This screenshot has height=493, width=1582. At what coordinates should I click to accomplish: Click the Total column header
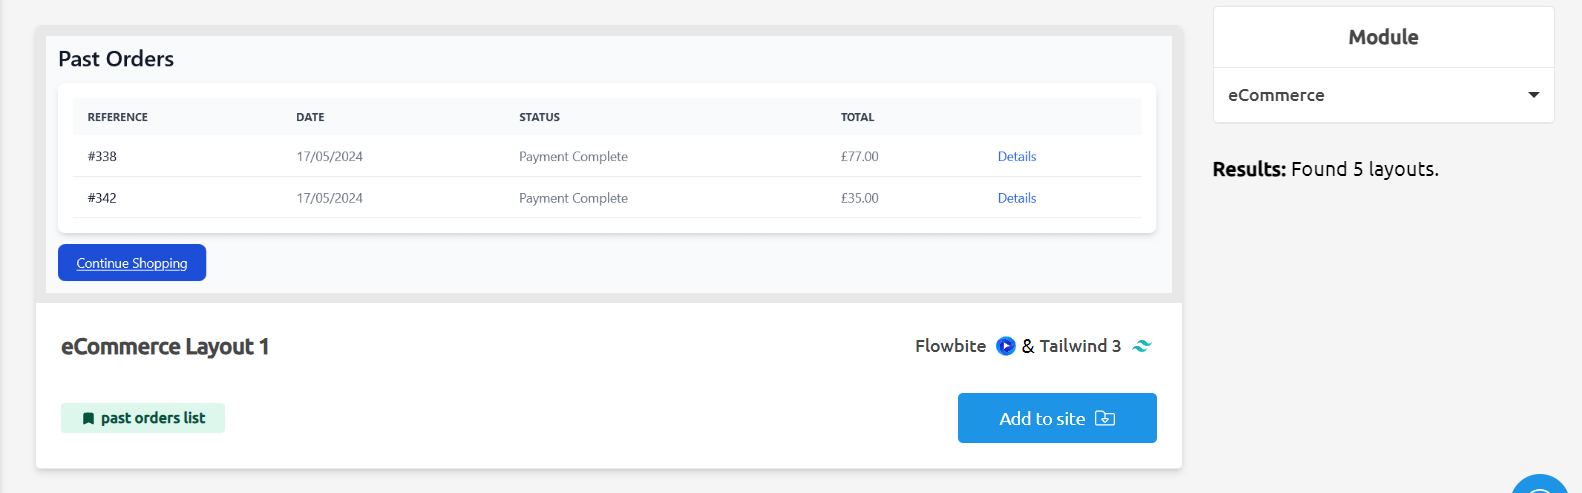click(857, 117)
